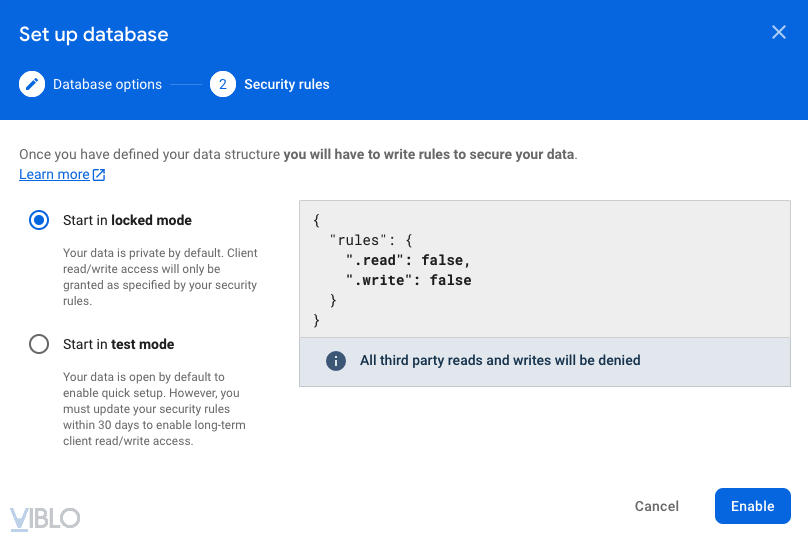Screen dimensions: 808x542
Task: Select the locked mode radio button
Action: 39,220
